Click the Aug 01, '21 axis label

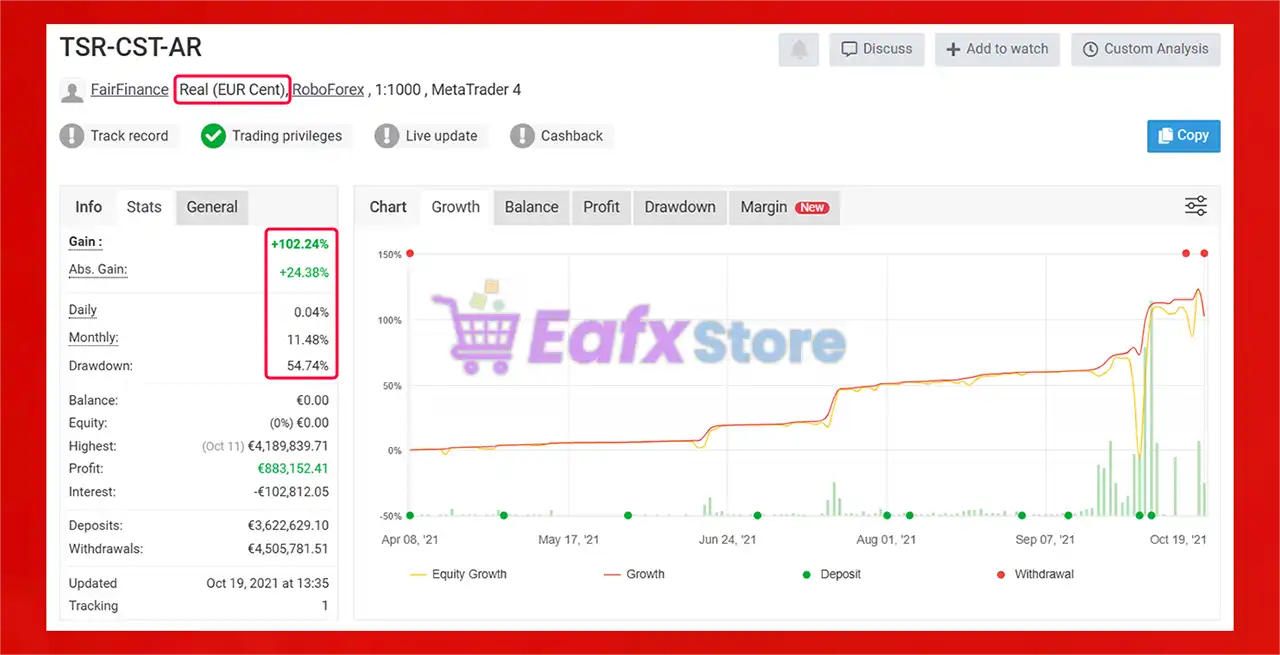click(886, 540)
